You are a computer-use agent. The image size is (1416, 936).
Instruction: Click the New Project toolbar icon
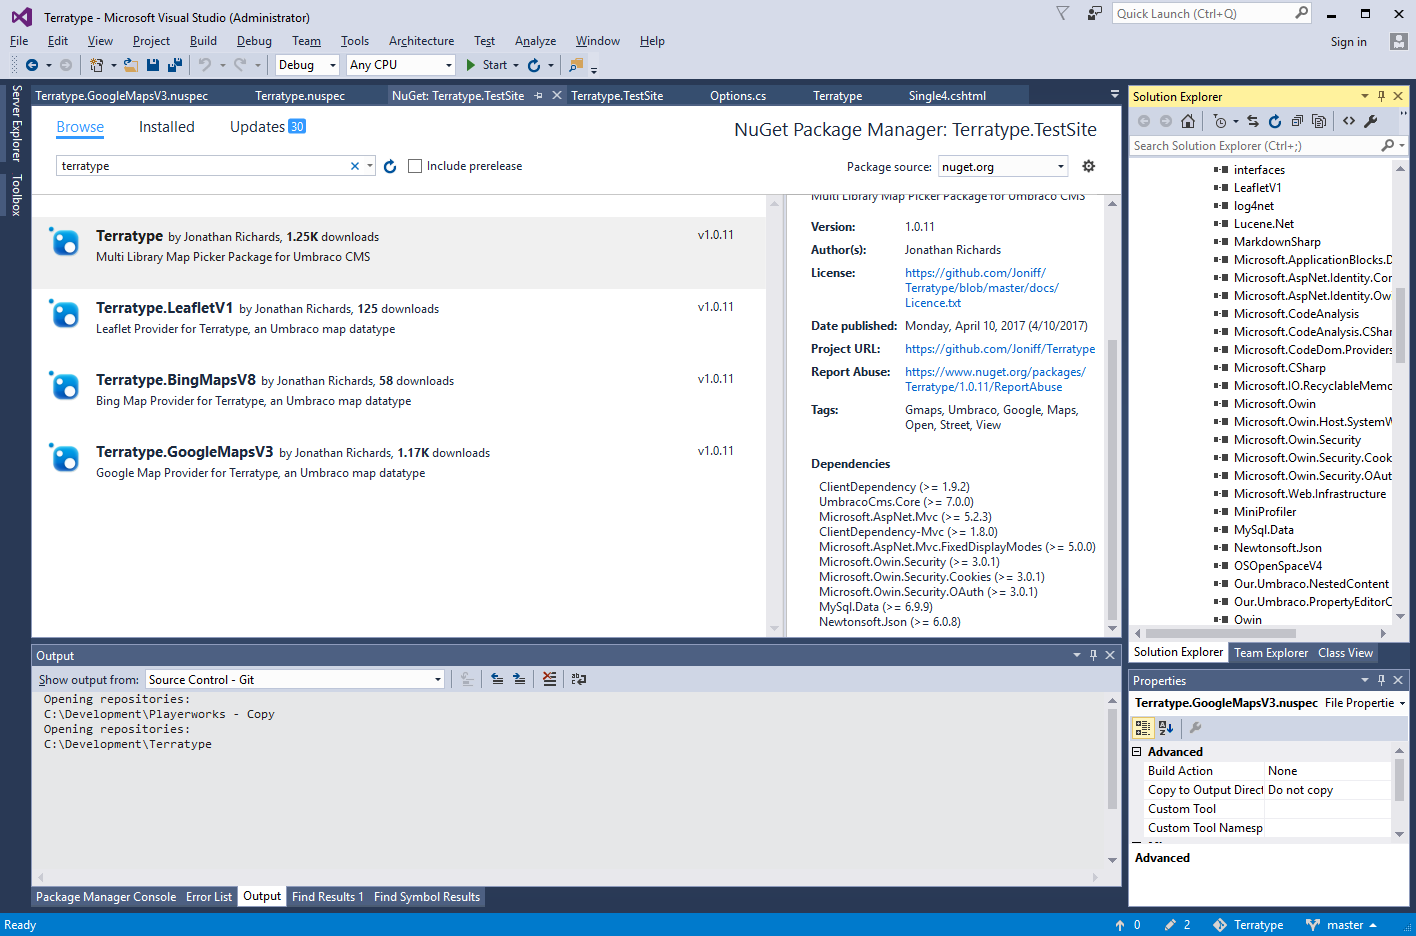click(96, 65)
